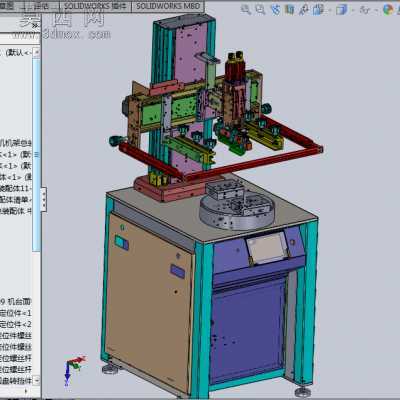
Task: Click the left panel collapse handle
Action: point(44,200)
